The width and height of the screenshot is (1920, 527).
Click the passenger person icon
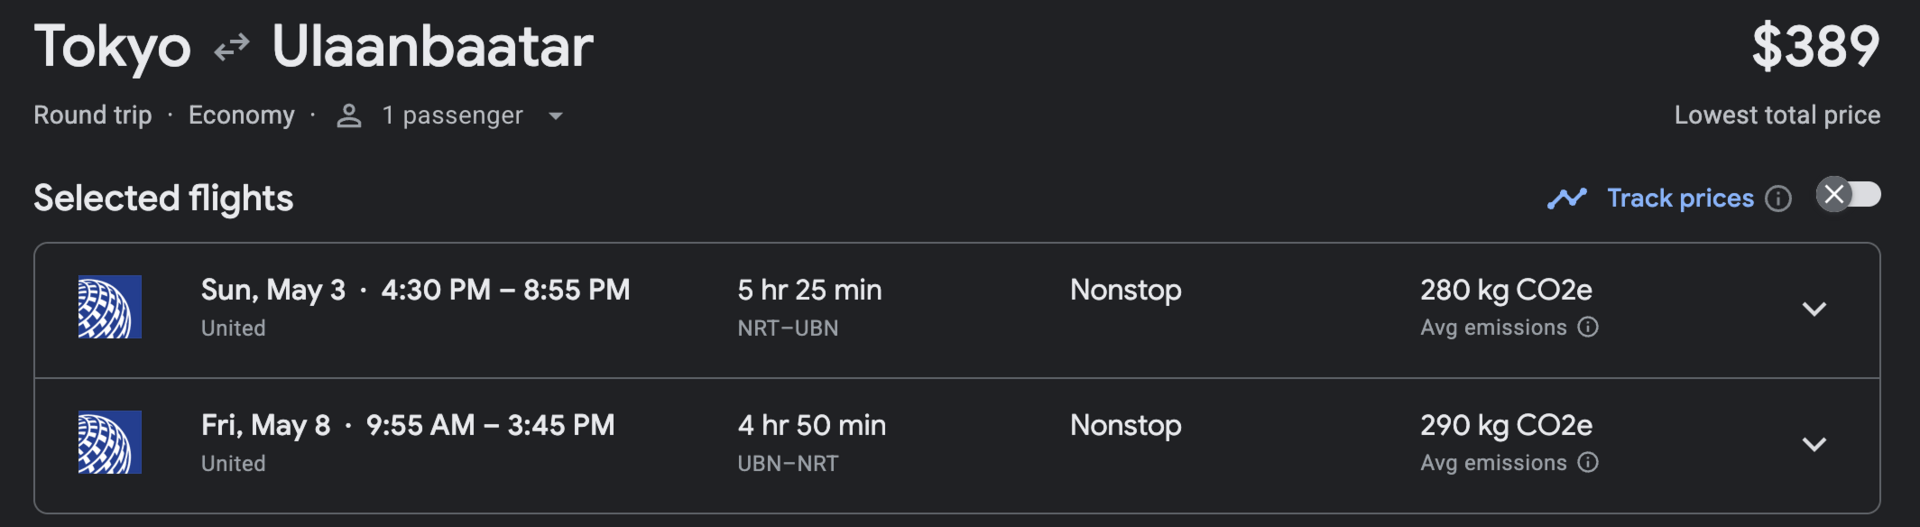tap(349, 116)
